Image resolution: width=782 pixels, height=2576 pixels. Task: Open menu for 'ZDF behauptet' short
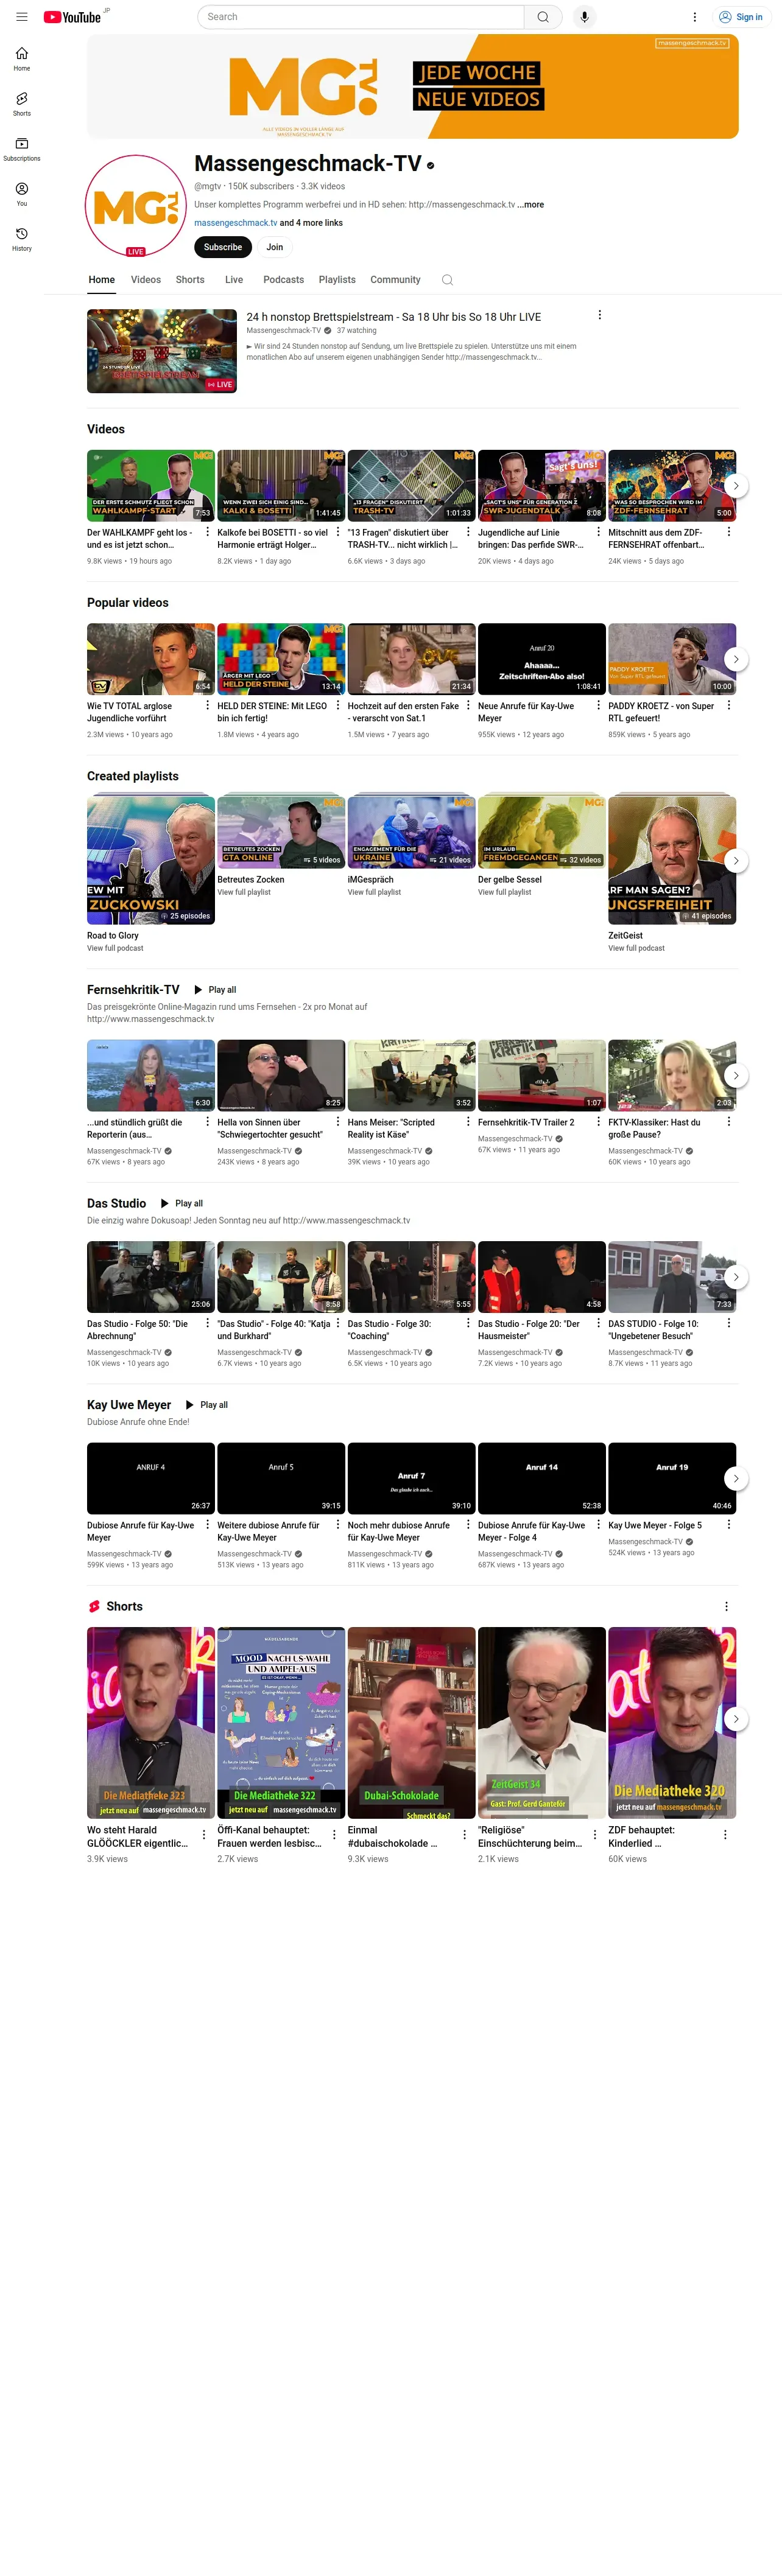(725, 1835)
